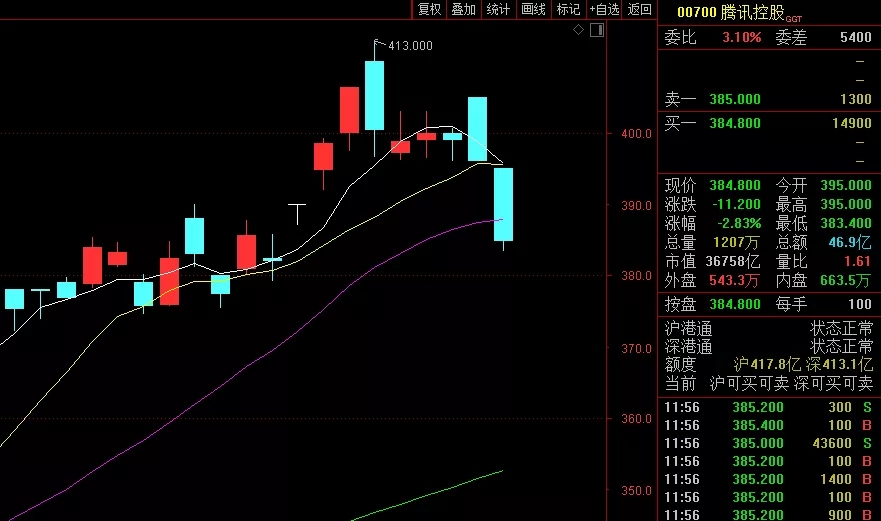Click the 腾讯控股 stock name title

pyautogui.click(x=752, y=12)
